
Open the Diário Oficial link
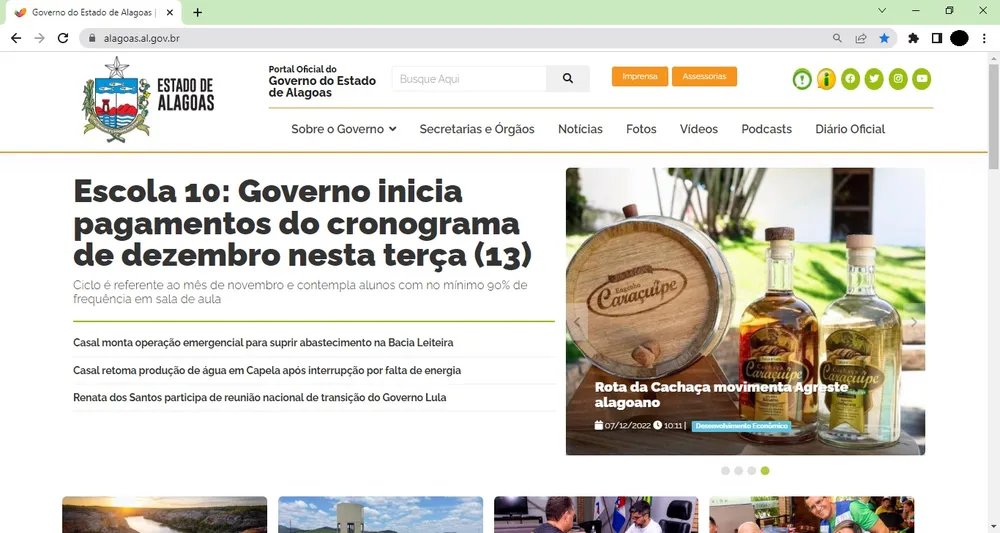pos(850,129)
